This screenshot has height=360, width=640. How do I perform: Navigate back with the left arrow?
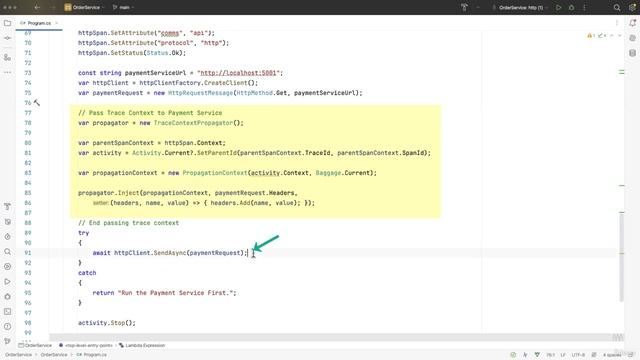click(37, 7)
